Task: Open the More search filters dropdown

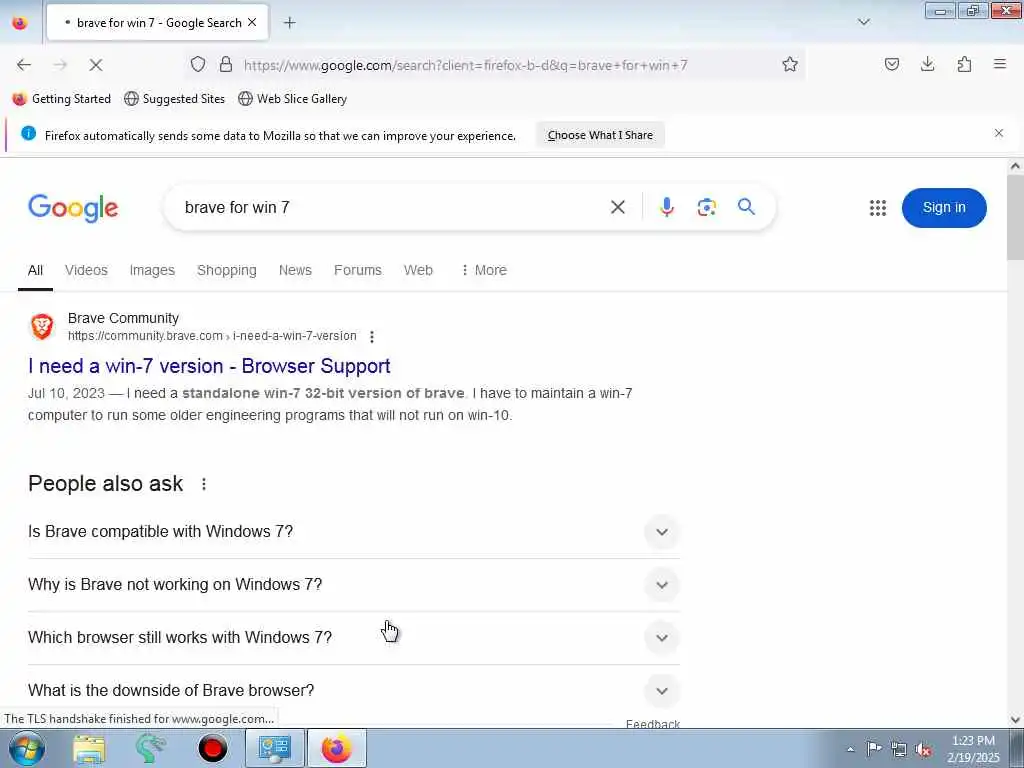Action: (484, 270)
